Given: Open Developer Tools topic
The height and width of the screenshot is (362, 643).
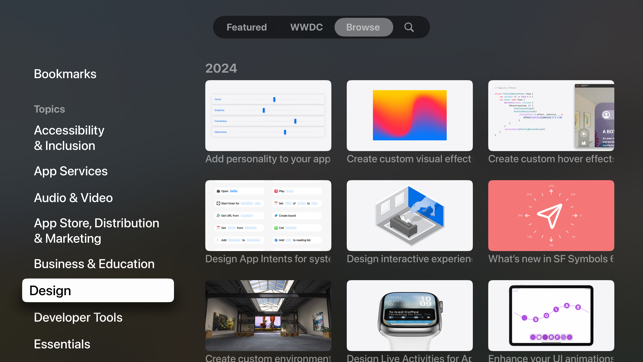Looking at the screenshot, I should [78, 317].
